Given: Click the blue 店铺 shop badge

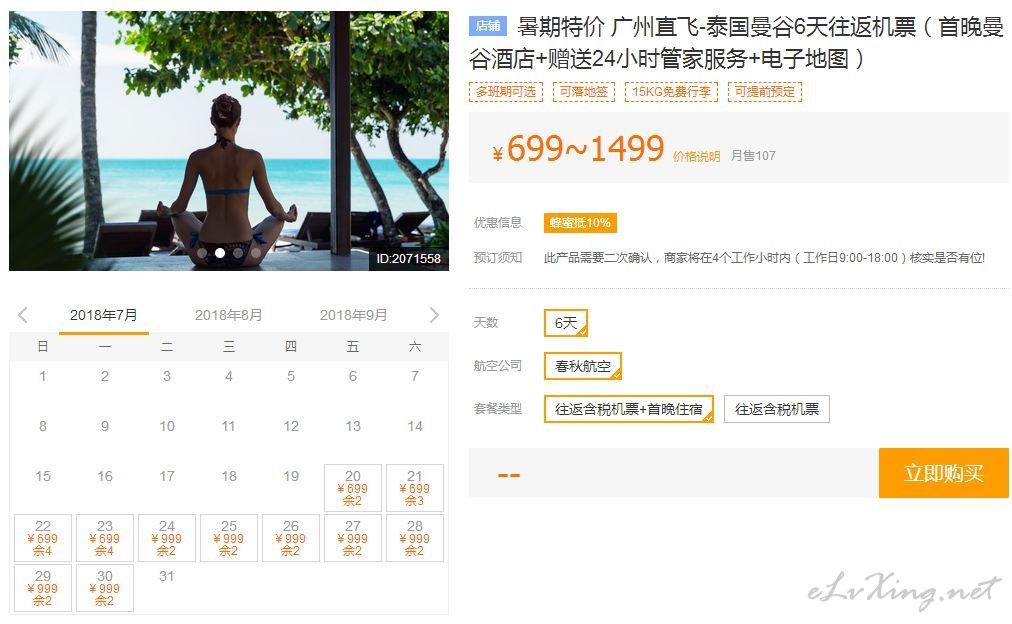Looking at the screenshot, I should pyautogui.click(x=488, y=26).
